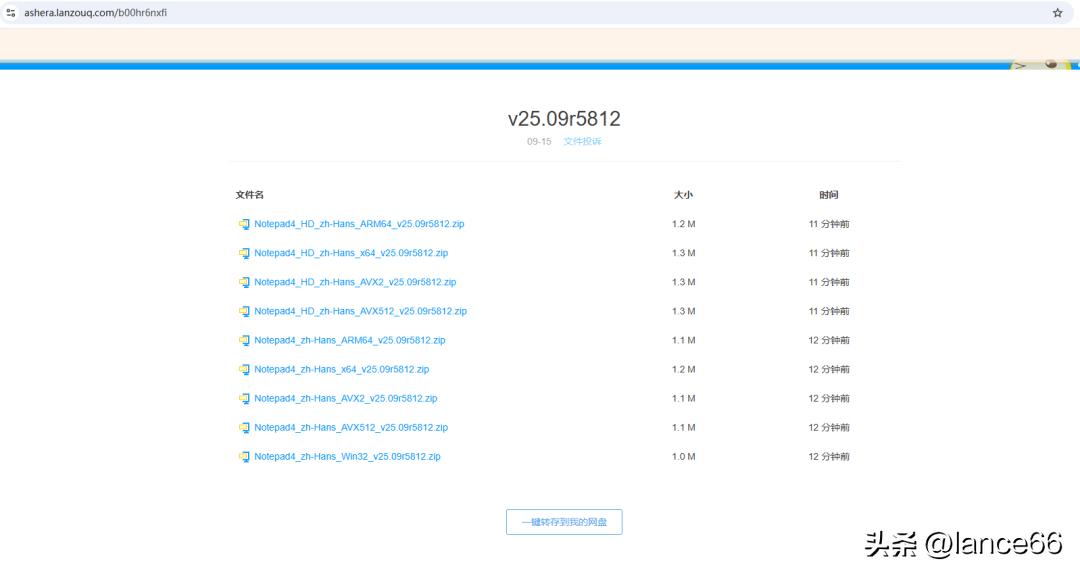Open Notepad4_HD_zh-Hans_x64_v25.09r5812.zip link
The width and height of the screenshot is (1080, 576).
coord(351,253)
